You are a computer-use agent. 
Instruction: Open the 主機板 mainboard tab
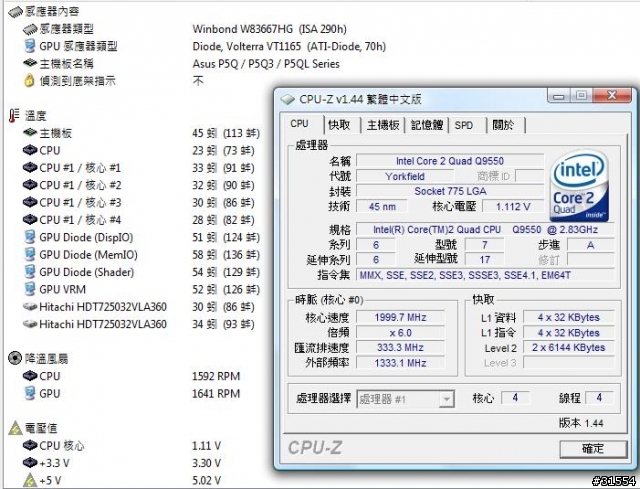tap(383, 125)
